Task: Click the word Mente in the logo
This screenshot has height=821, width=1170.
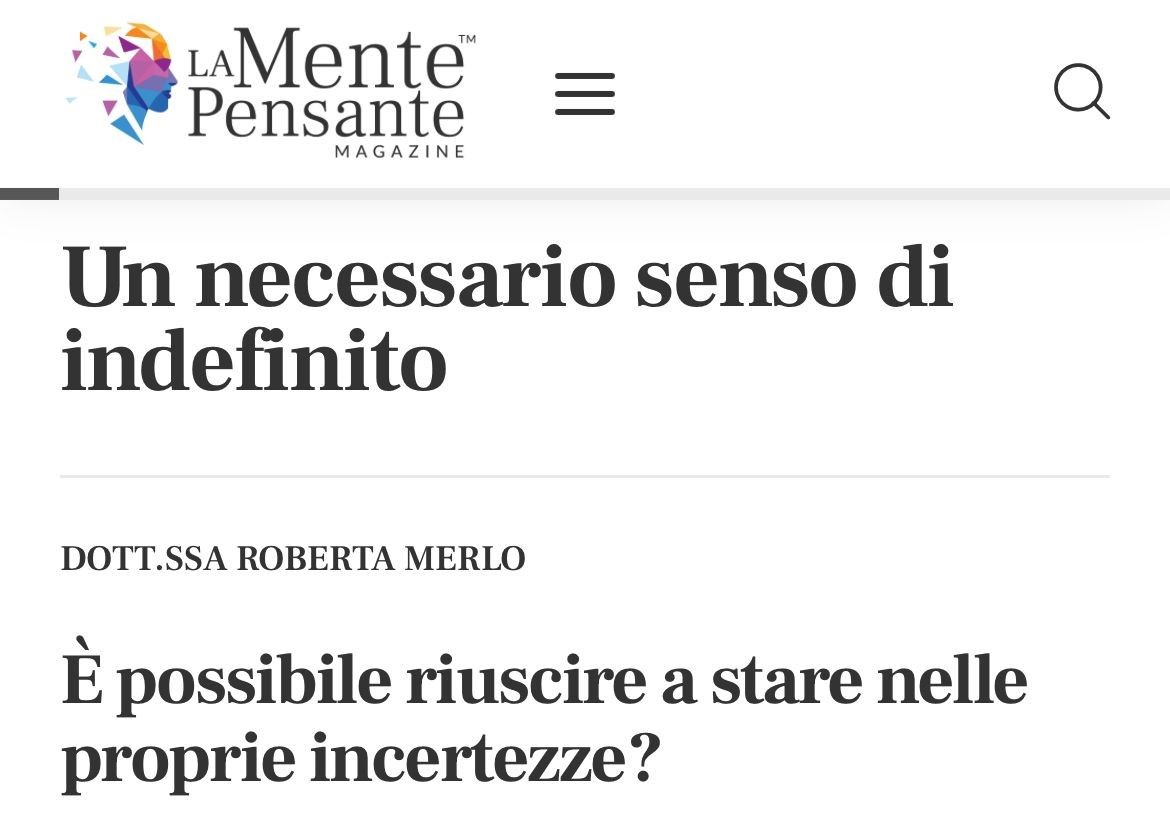Action: [351, 58]
